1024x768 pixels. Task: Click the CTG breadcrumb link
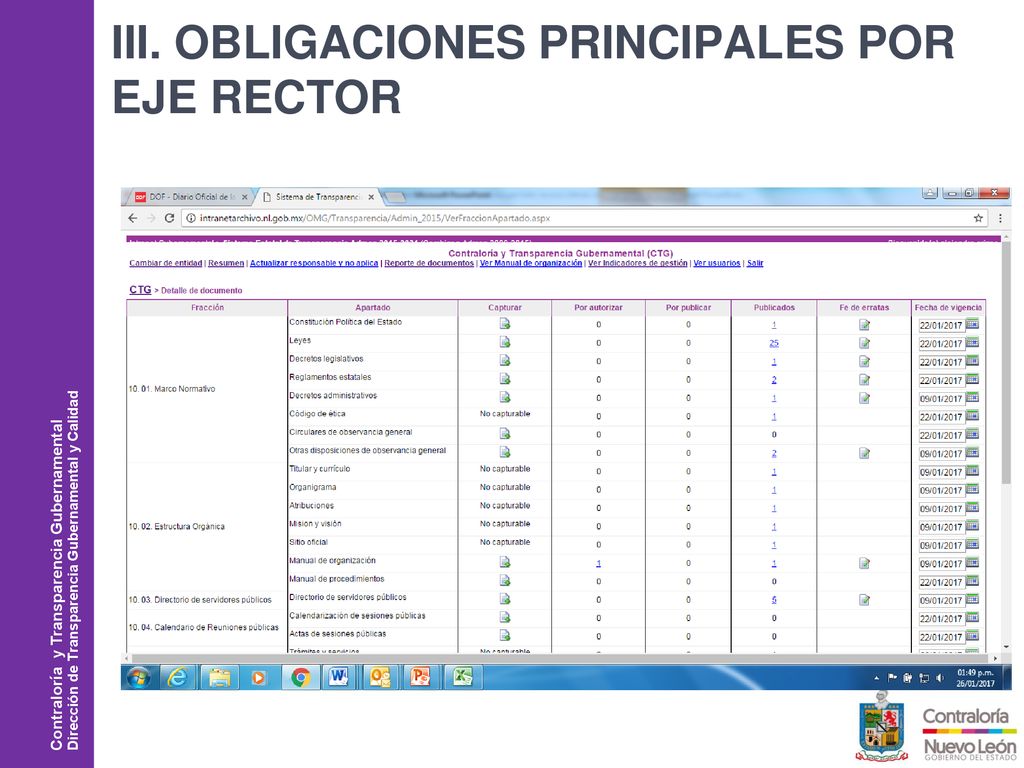pos(140,289)
